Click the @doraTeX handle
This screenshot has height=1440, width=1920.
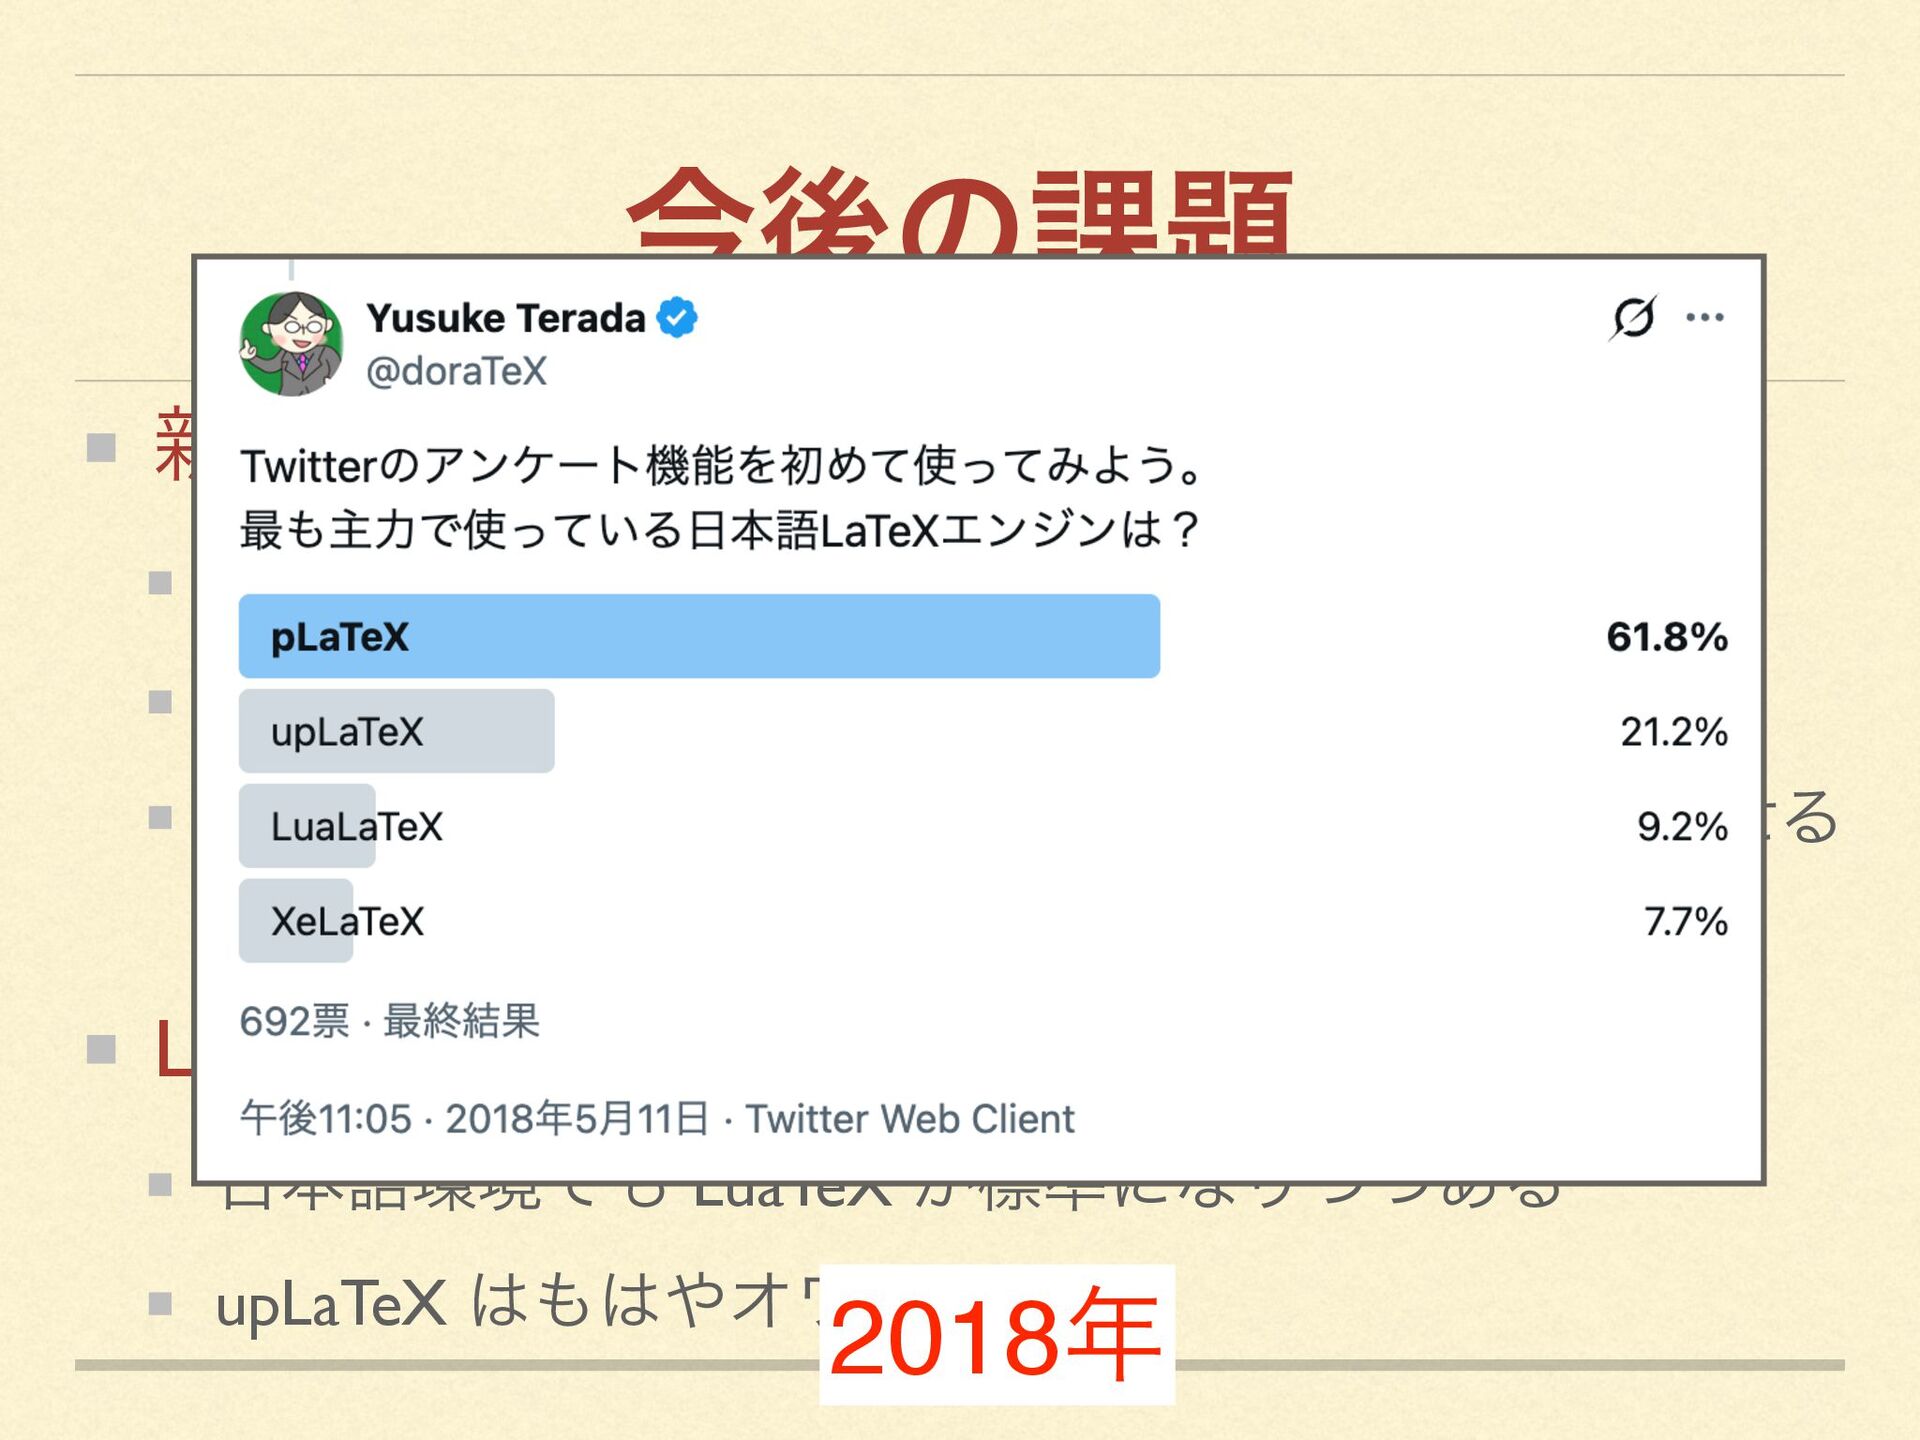[x=456, y=372]
